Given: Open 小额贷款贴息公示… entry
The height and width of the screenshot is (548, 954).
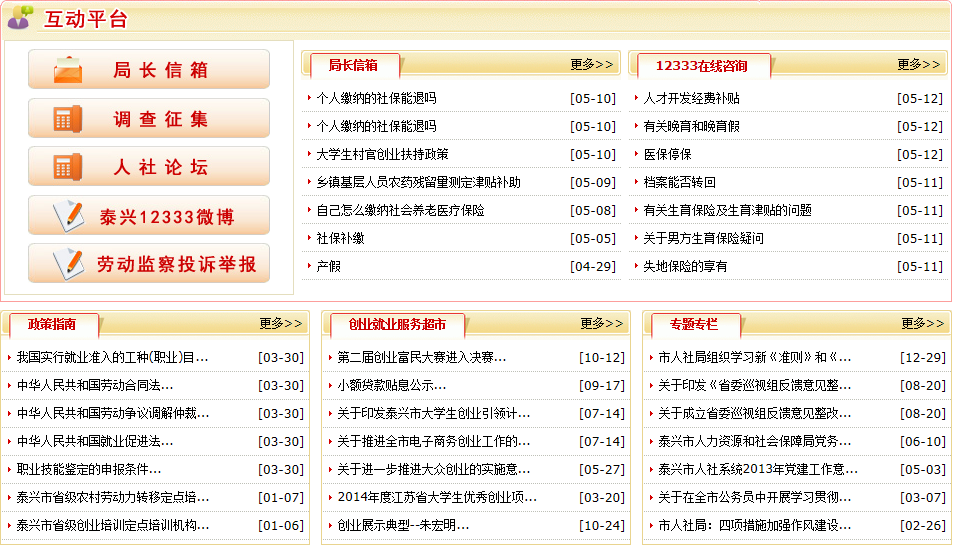Looking at the screenshot, I should (391, 386).
